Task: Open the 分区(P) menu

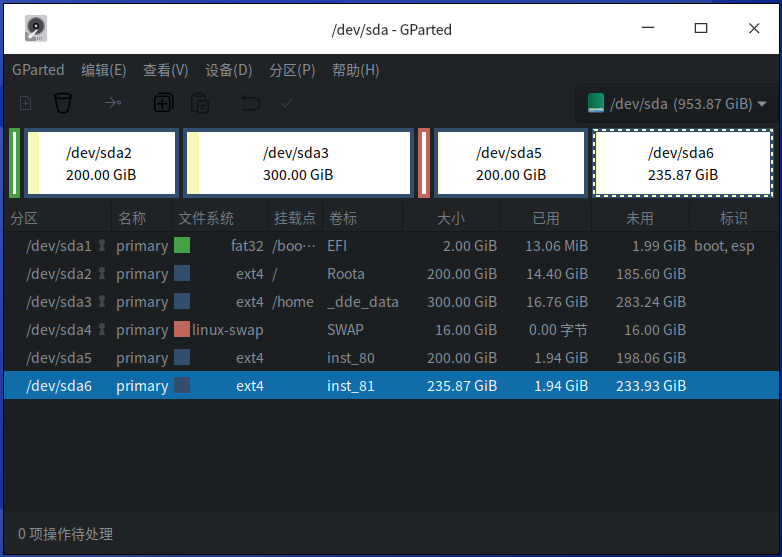Action: tap(292, 70)
